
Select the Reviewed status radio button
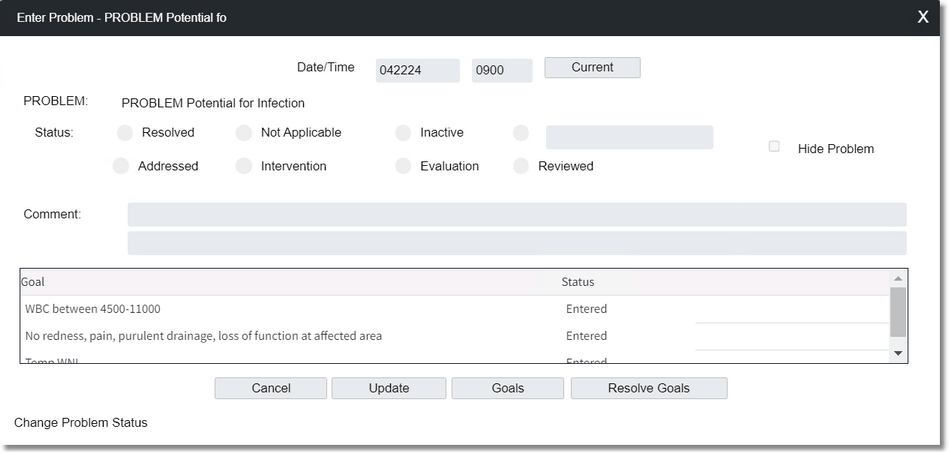521,166
